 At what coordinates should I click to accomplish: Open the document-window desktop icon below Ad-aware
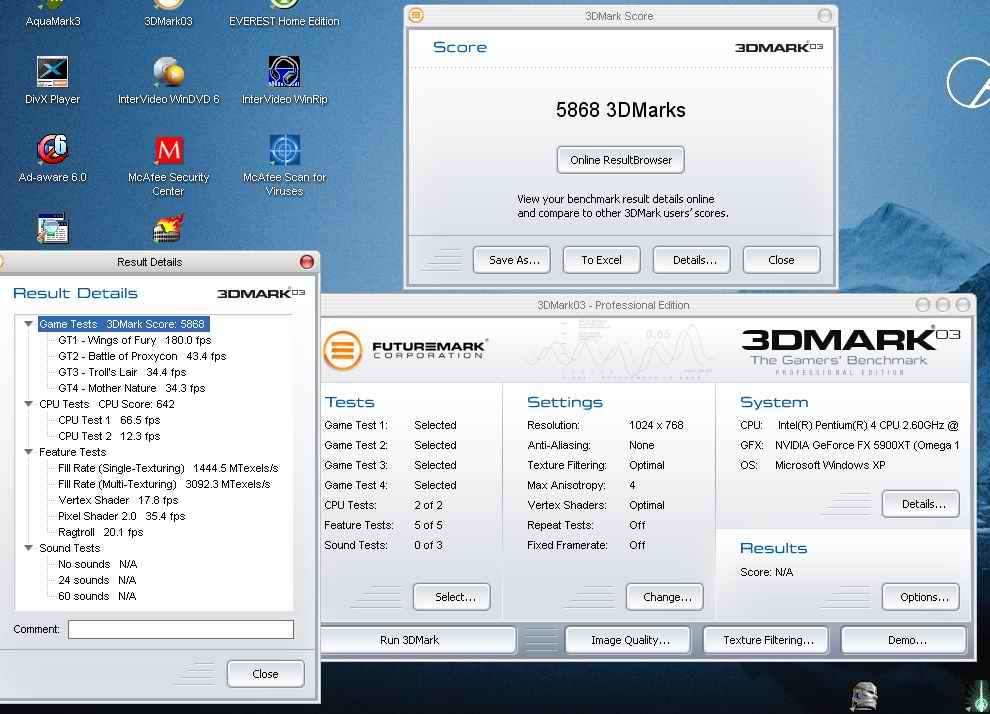coord(52,228)
